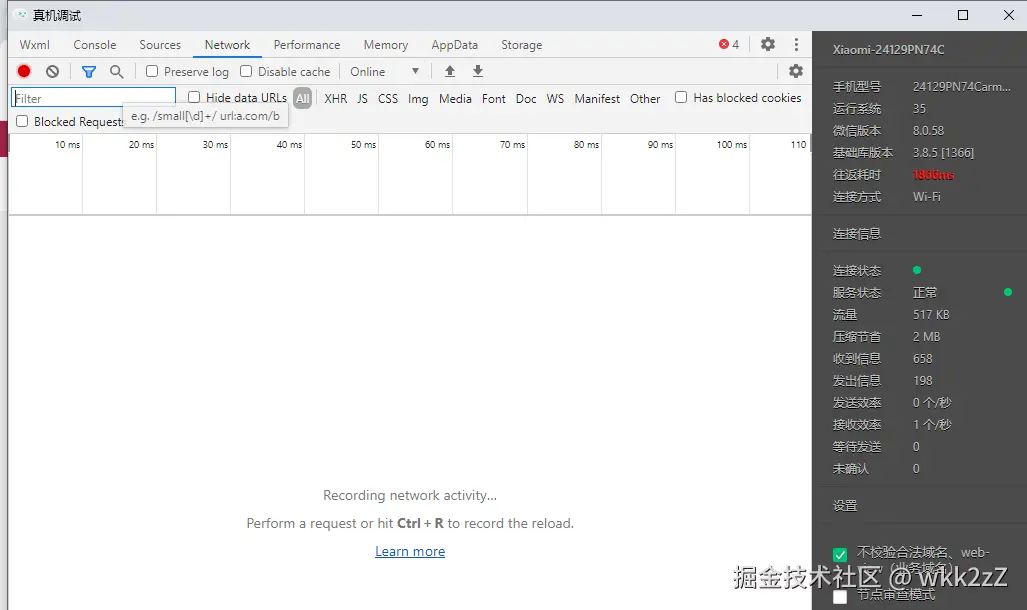This screenshot has width=1027, height=610.
Task: Open DevTools settings gear in tab bar
Action: pyautogui.click(x=768, y=45)
